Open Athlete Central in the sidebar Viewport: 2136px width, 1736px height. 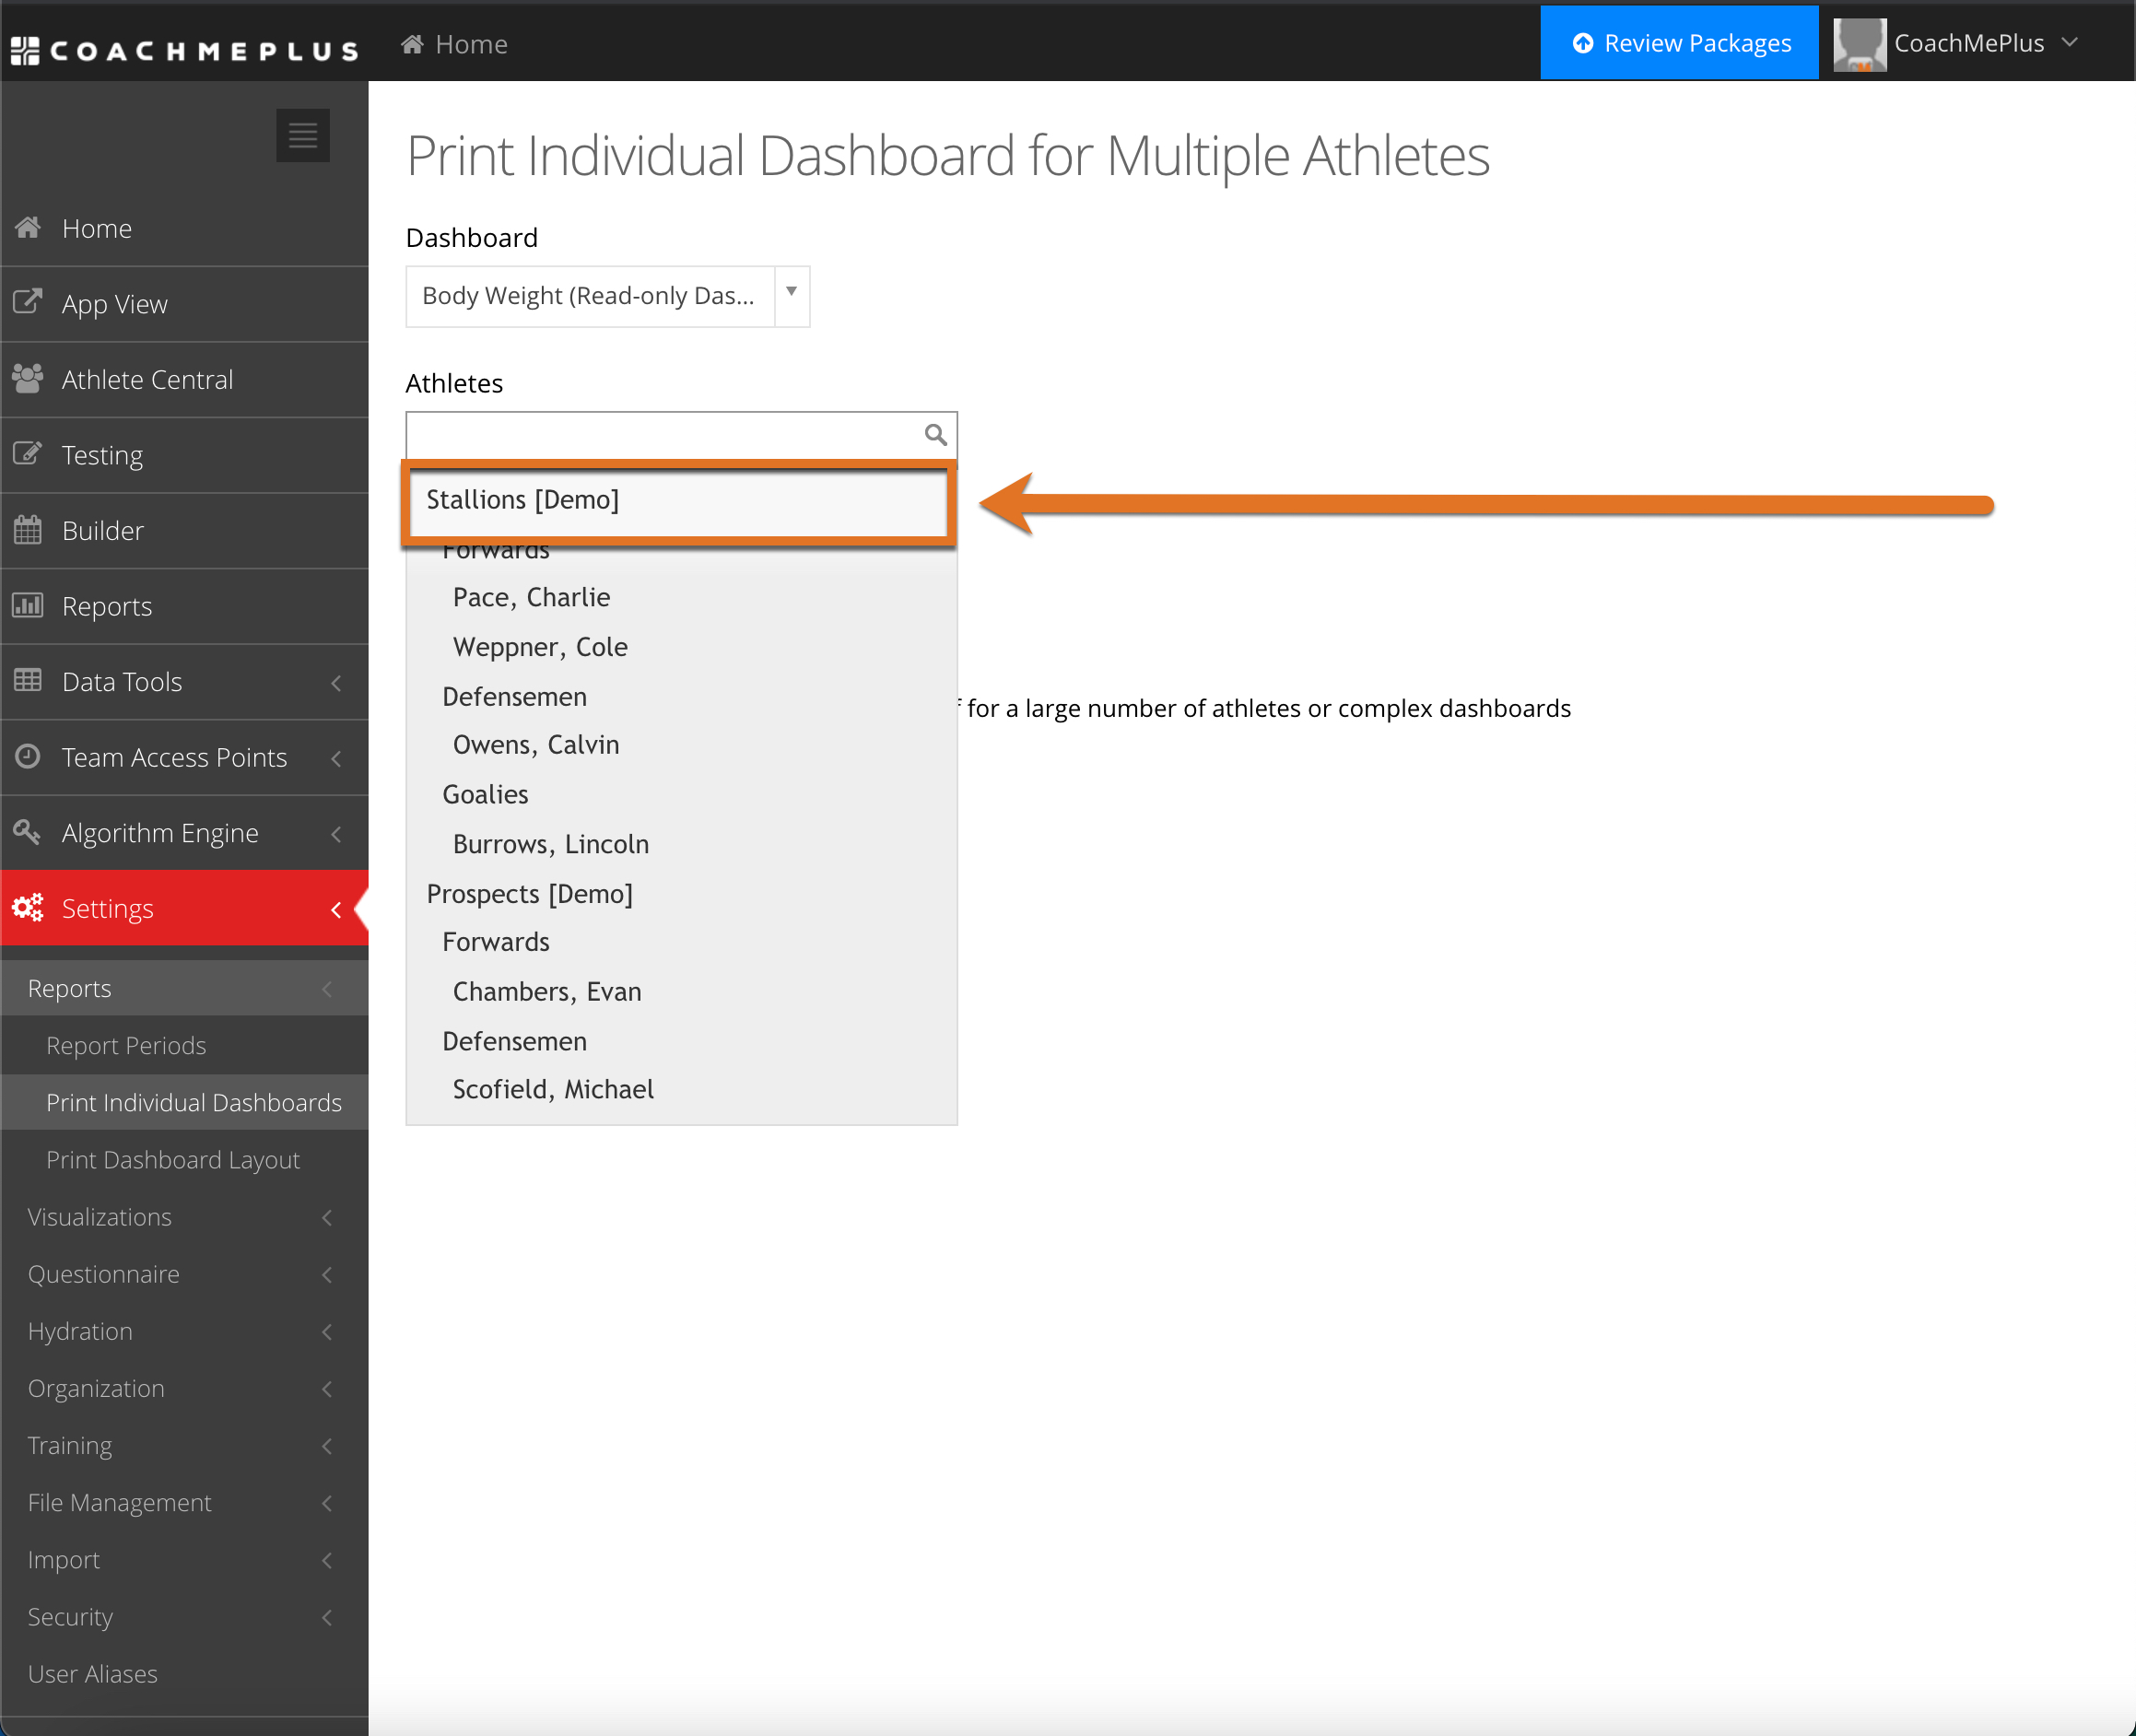[x=184, y=380]
